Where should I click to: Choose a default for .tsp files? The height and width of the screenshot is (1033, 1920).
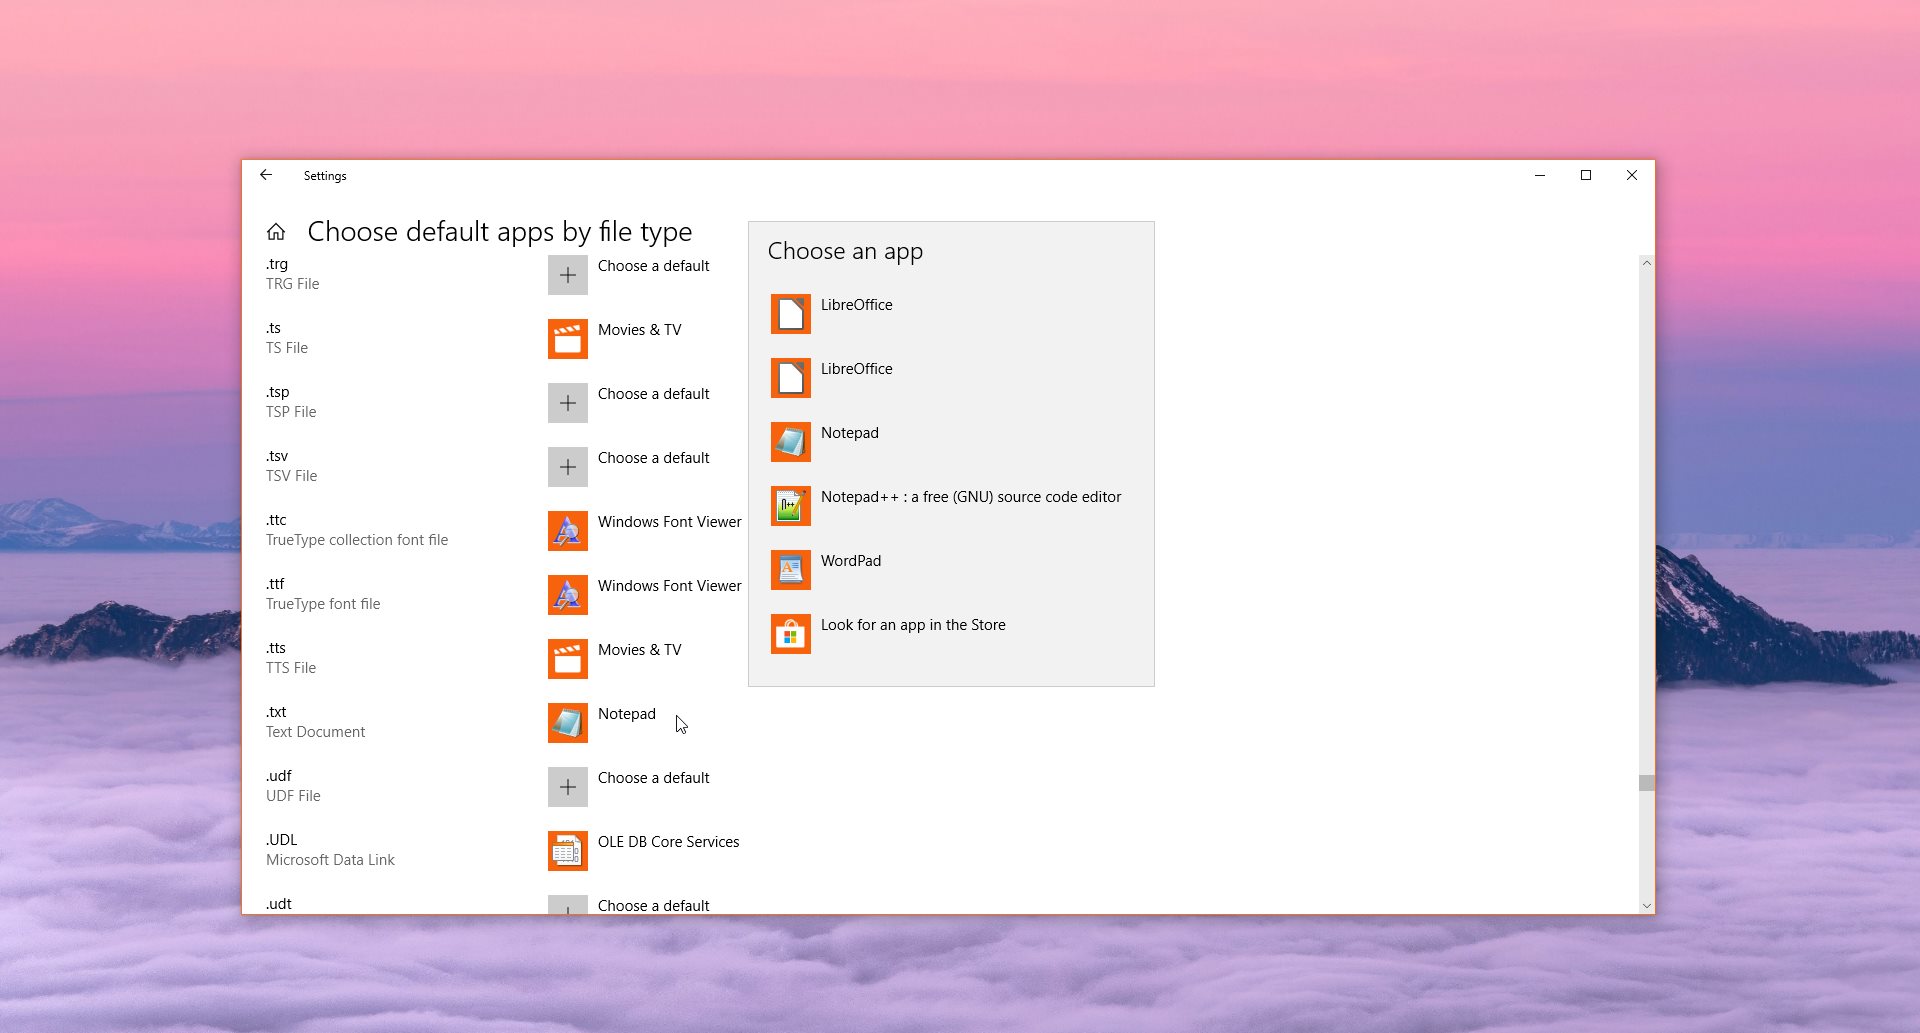[653, 394]
